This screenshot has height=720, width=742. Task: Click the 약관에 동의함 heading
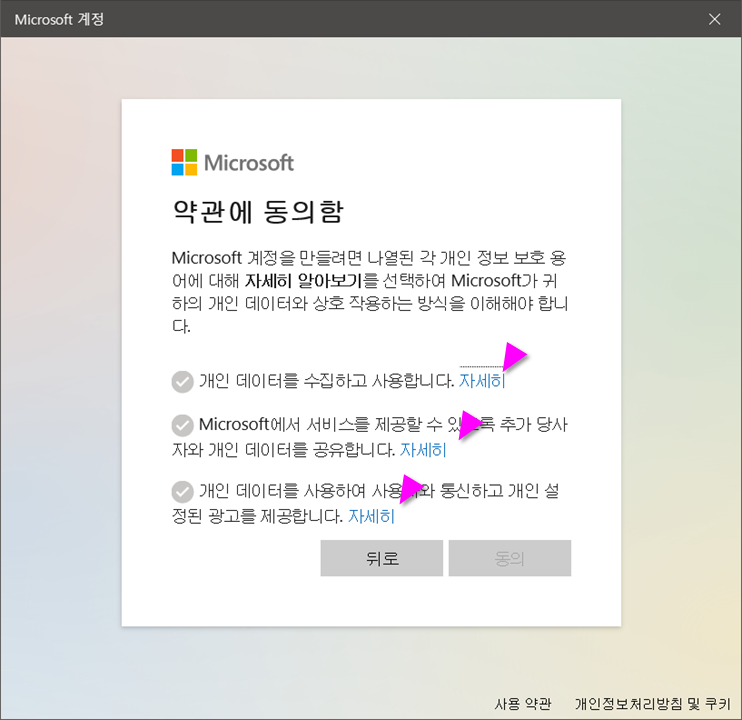[257, 211]
